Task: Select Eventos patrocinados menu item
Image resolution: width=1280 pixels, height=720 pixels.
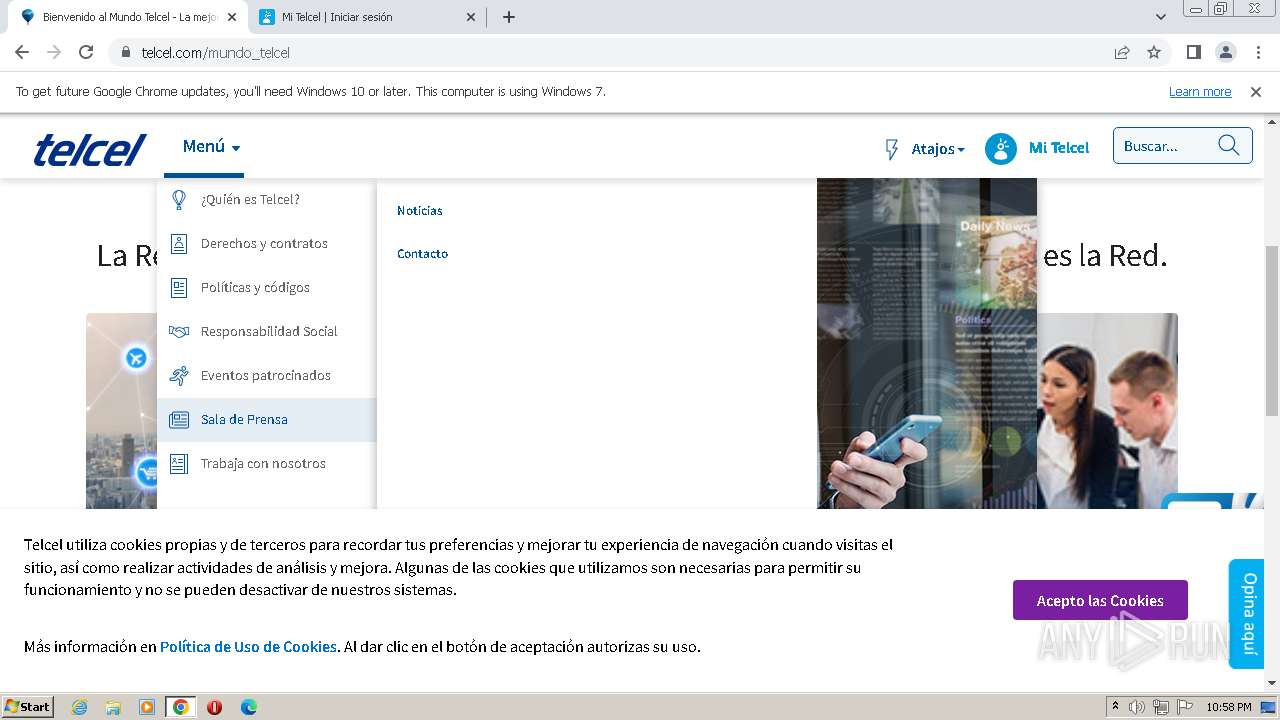Action: click(266, 376)
